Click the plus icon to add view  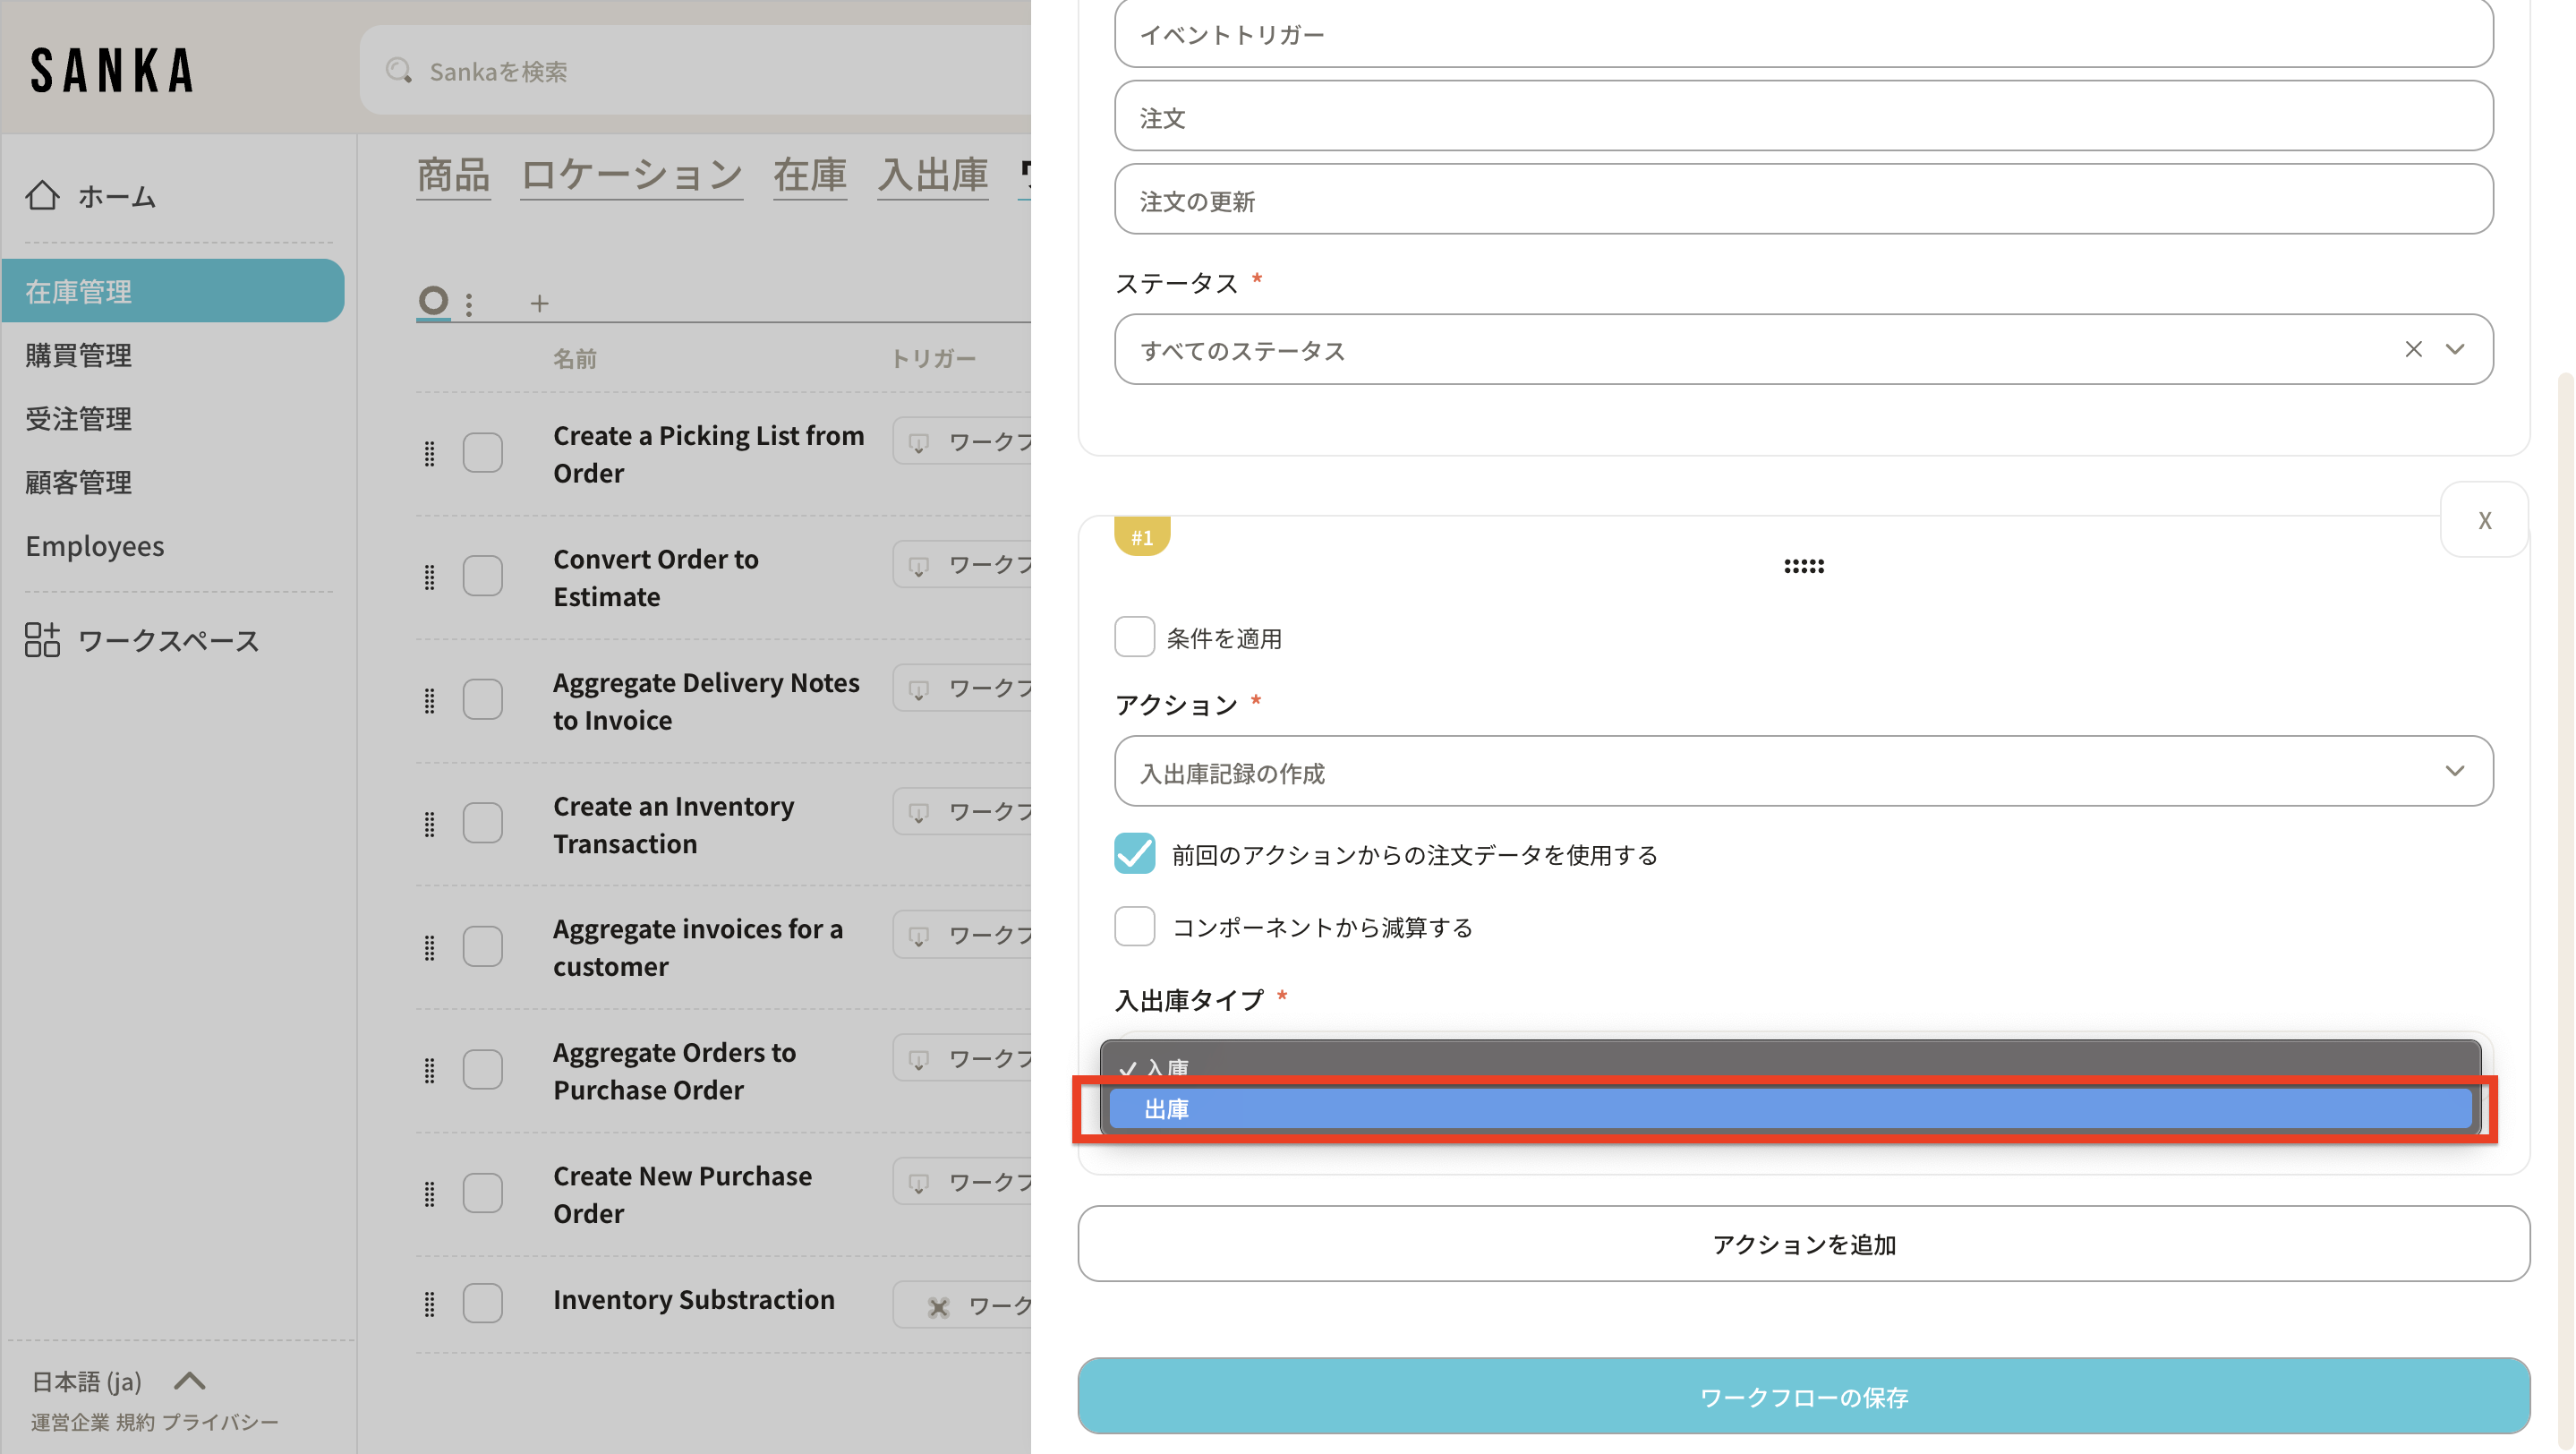click(539, 302)
